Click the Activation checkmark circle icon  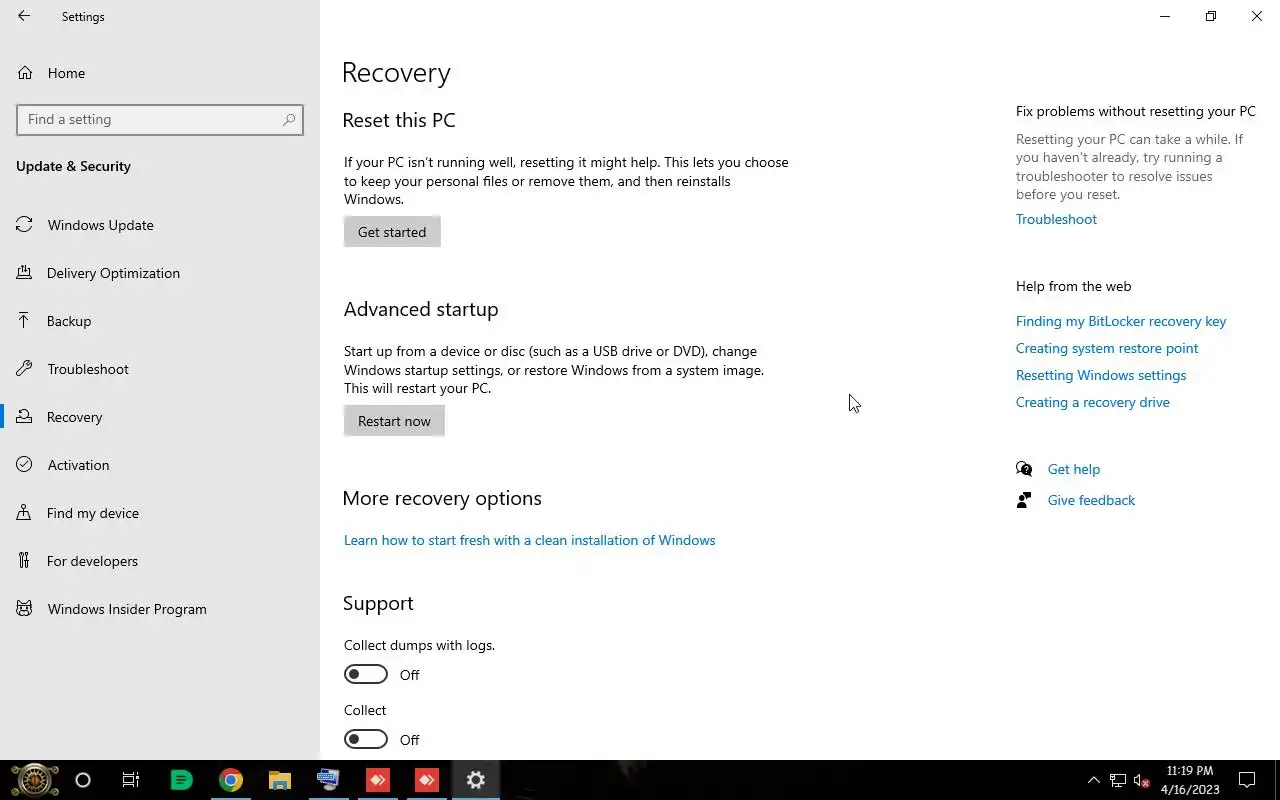tap(25, 465)
